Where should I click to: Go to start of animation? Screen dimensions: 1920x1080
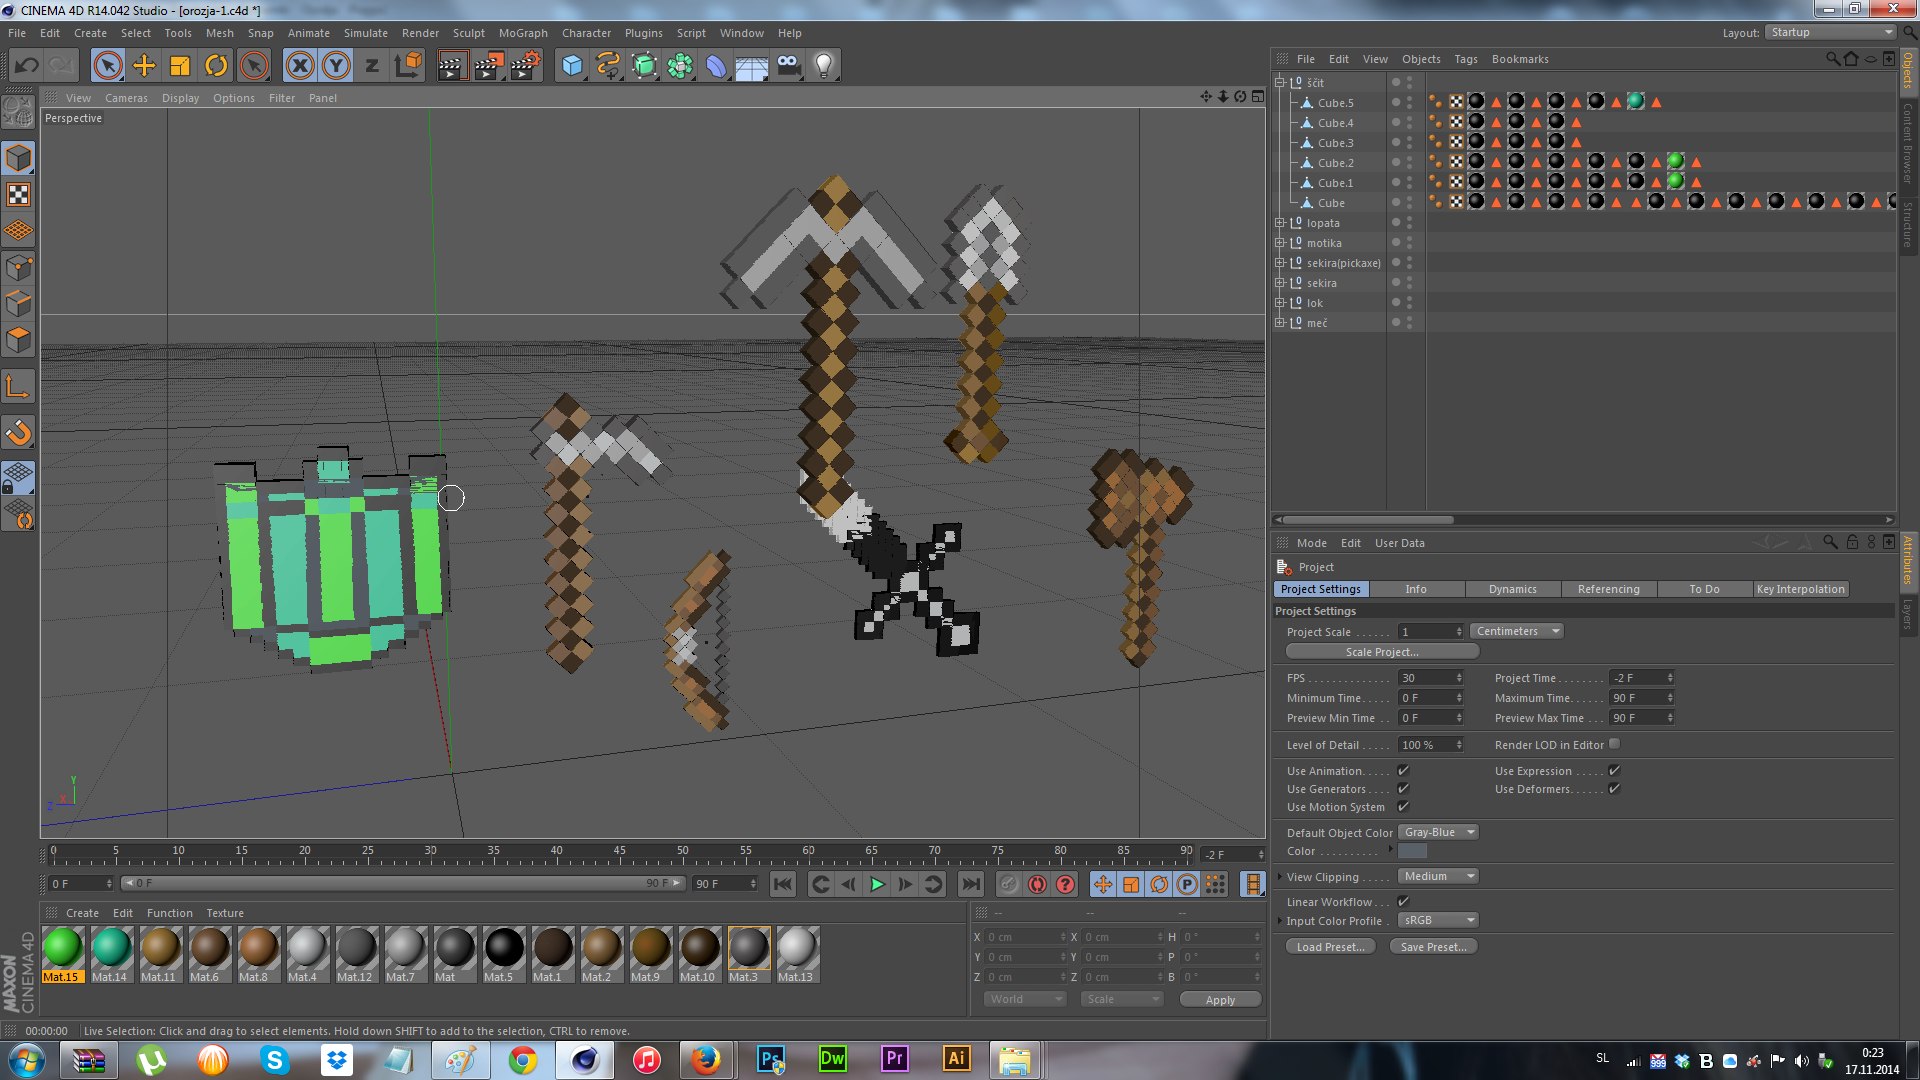click(x=783, y=884)
